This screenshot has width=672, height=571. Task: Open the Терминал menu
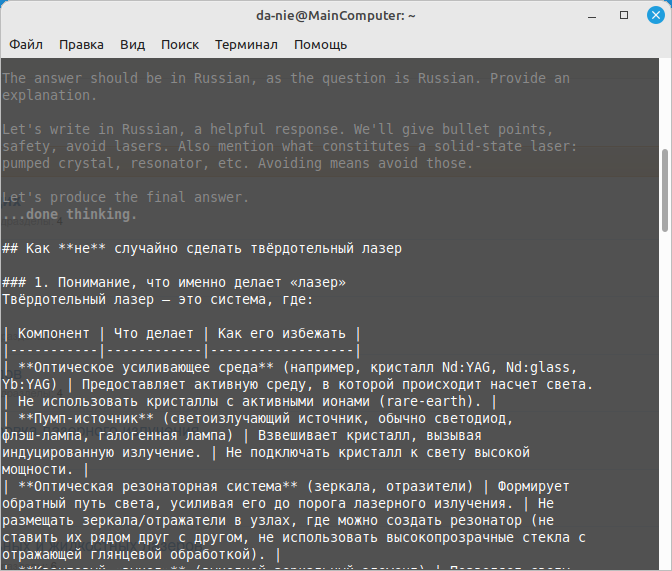tap(246, 45)
